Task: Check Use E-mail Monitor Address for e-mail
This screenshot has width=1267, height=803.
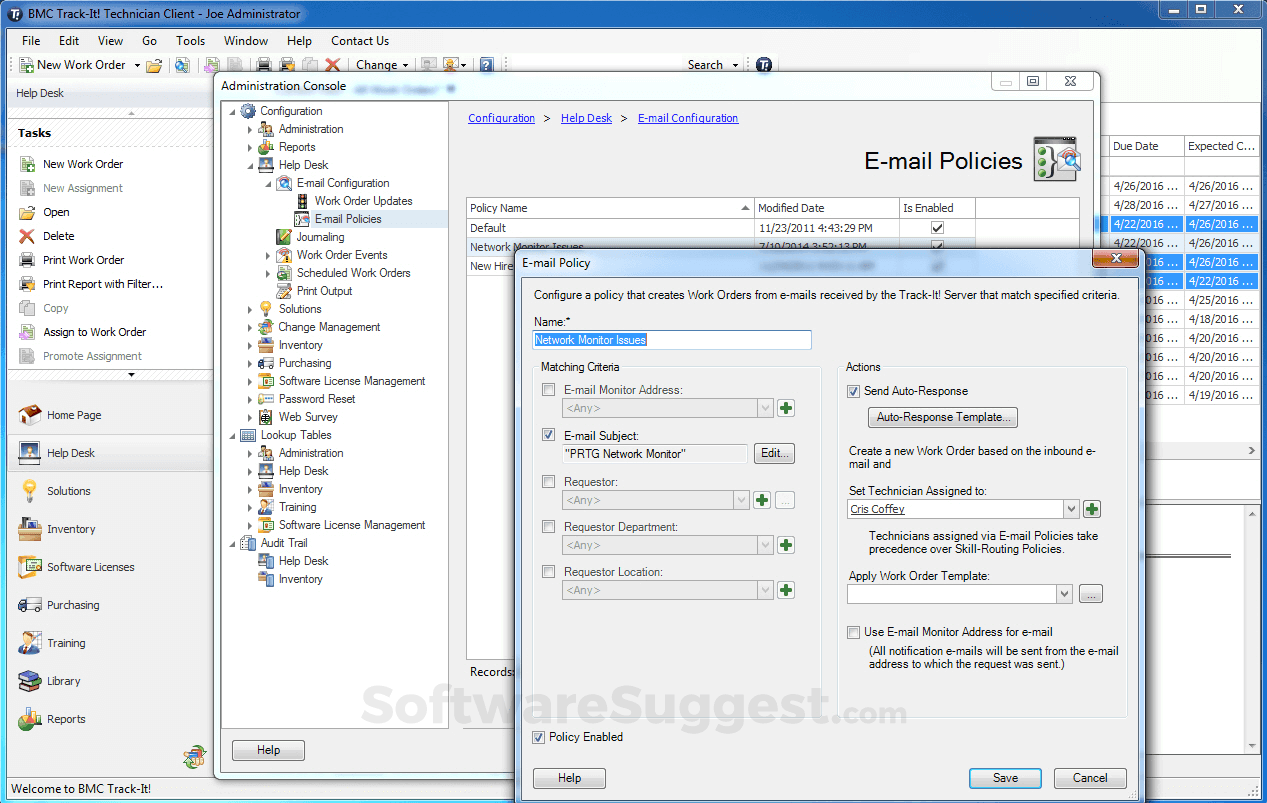Action: pyautogui.click(x=853, y=632)
